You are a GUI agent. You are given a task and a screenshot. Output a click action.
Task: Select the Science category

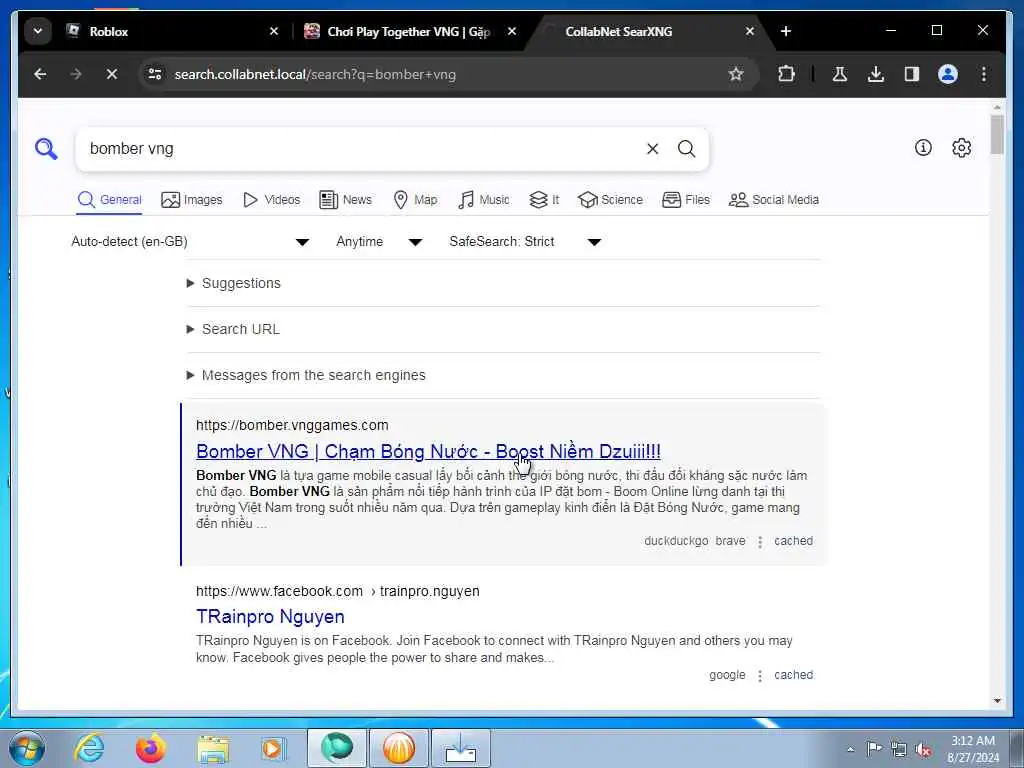(x=611, y=200)
